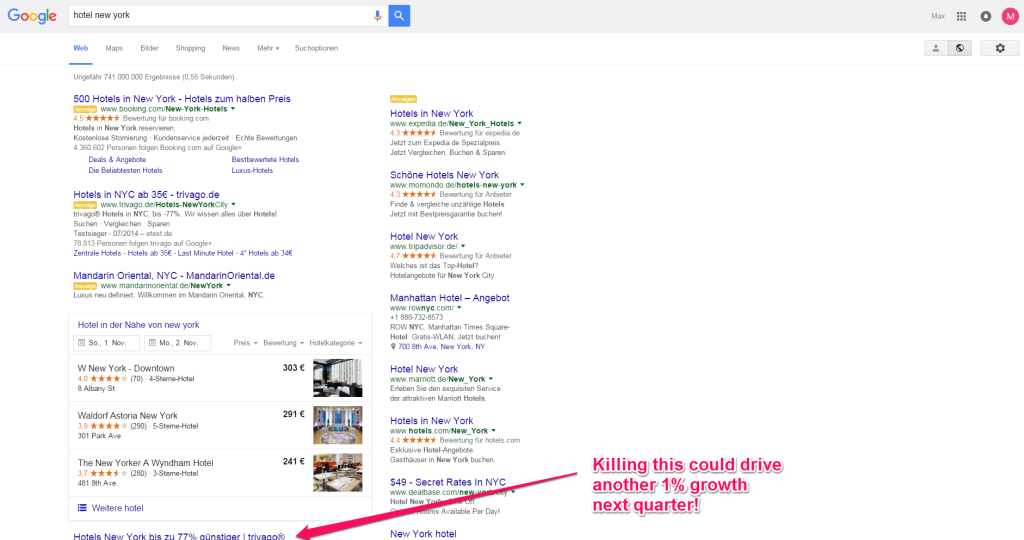Open $49 - Secret Rates In NYC ad
The width and height of the screenshot is (1024, 540).
pos(447,483)
